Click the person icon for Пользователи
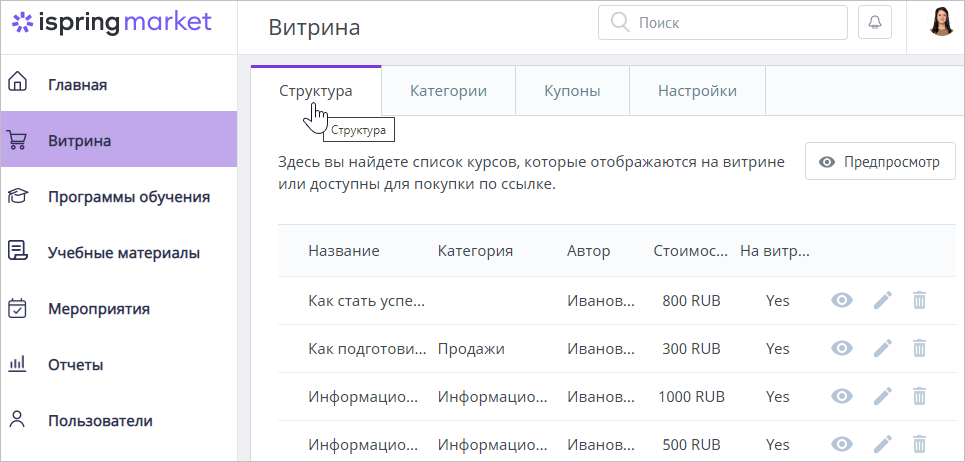 17,420
